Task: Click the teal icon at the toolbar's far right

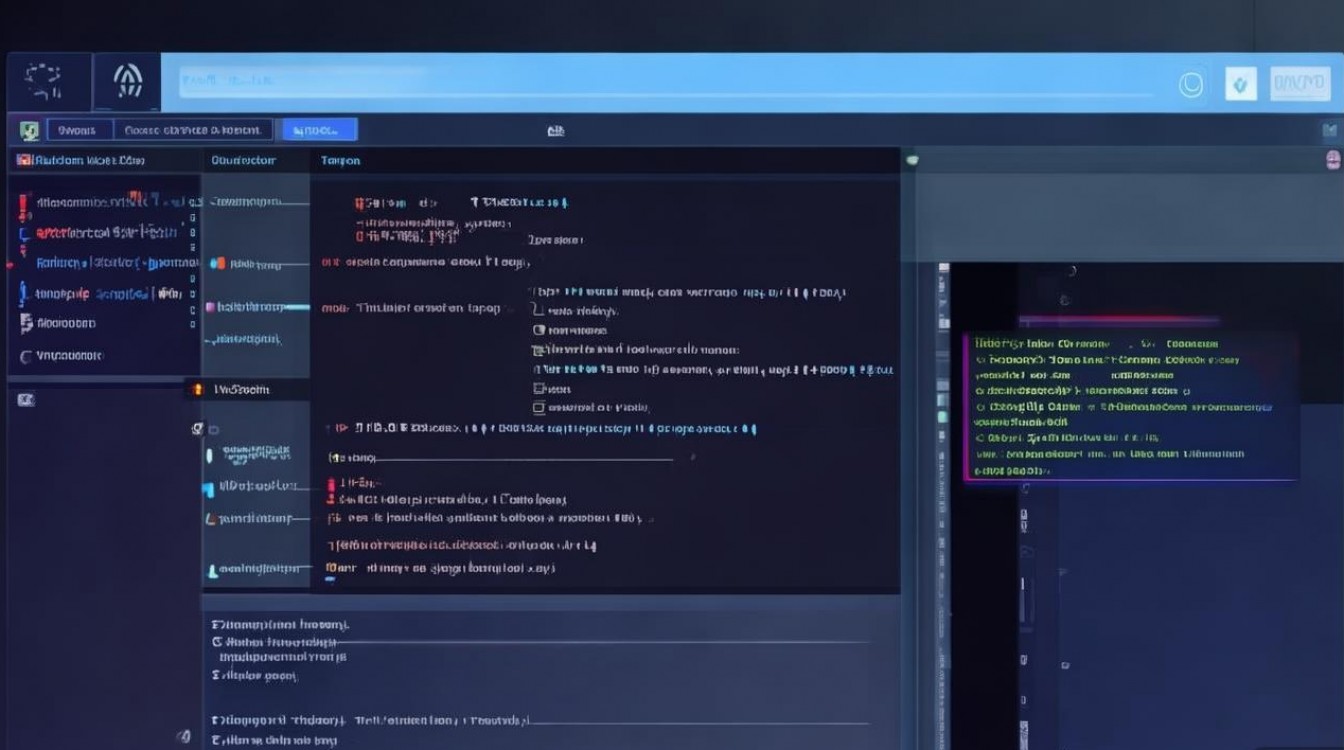Action: coord(1329,130)
